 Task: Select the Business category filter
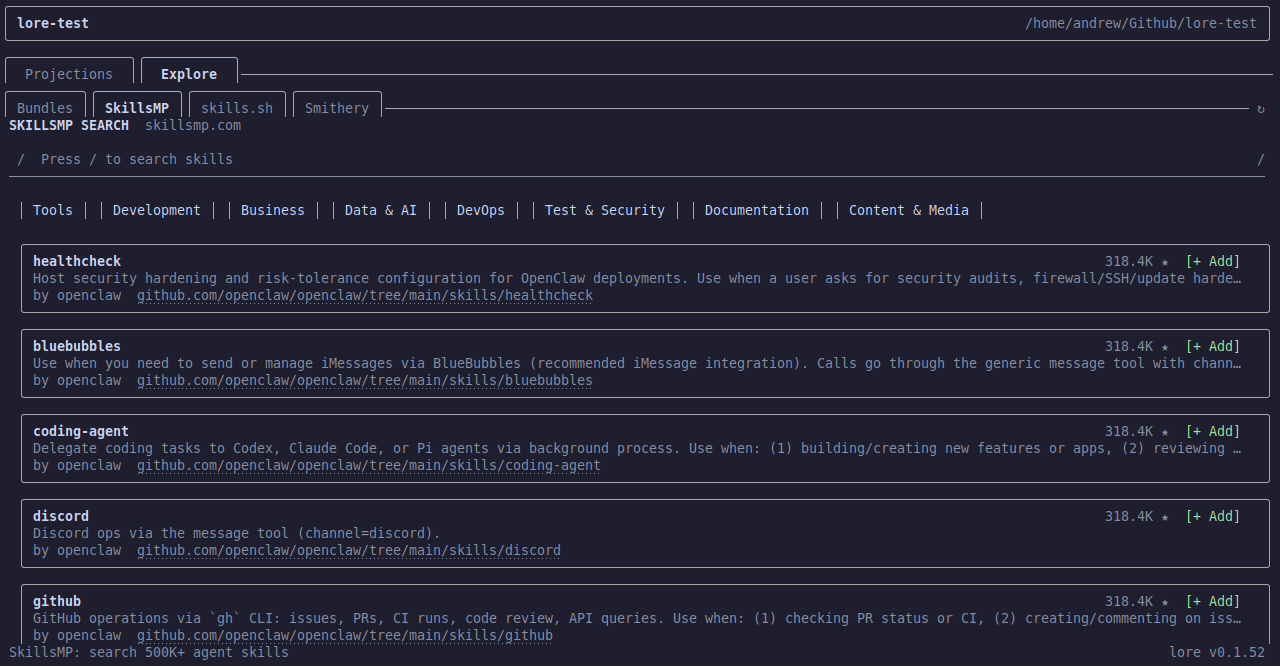coord(273,210)
